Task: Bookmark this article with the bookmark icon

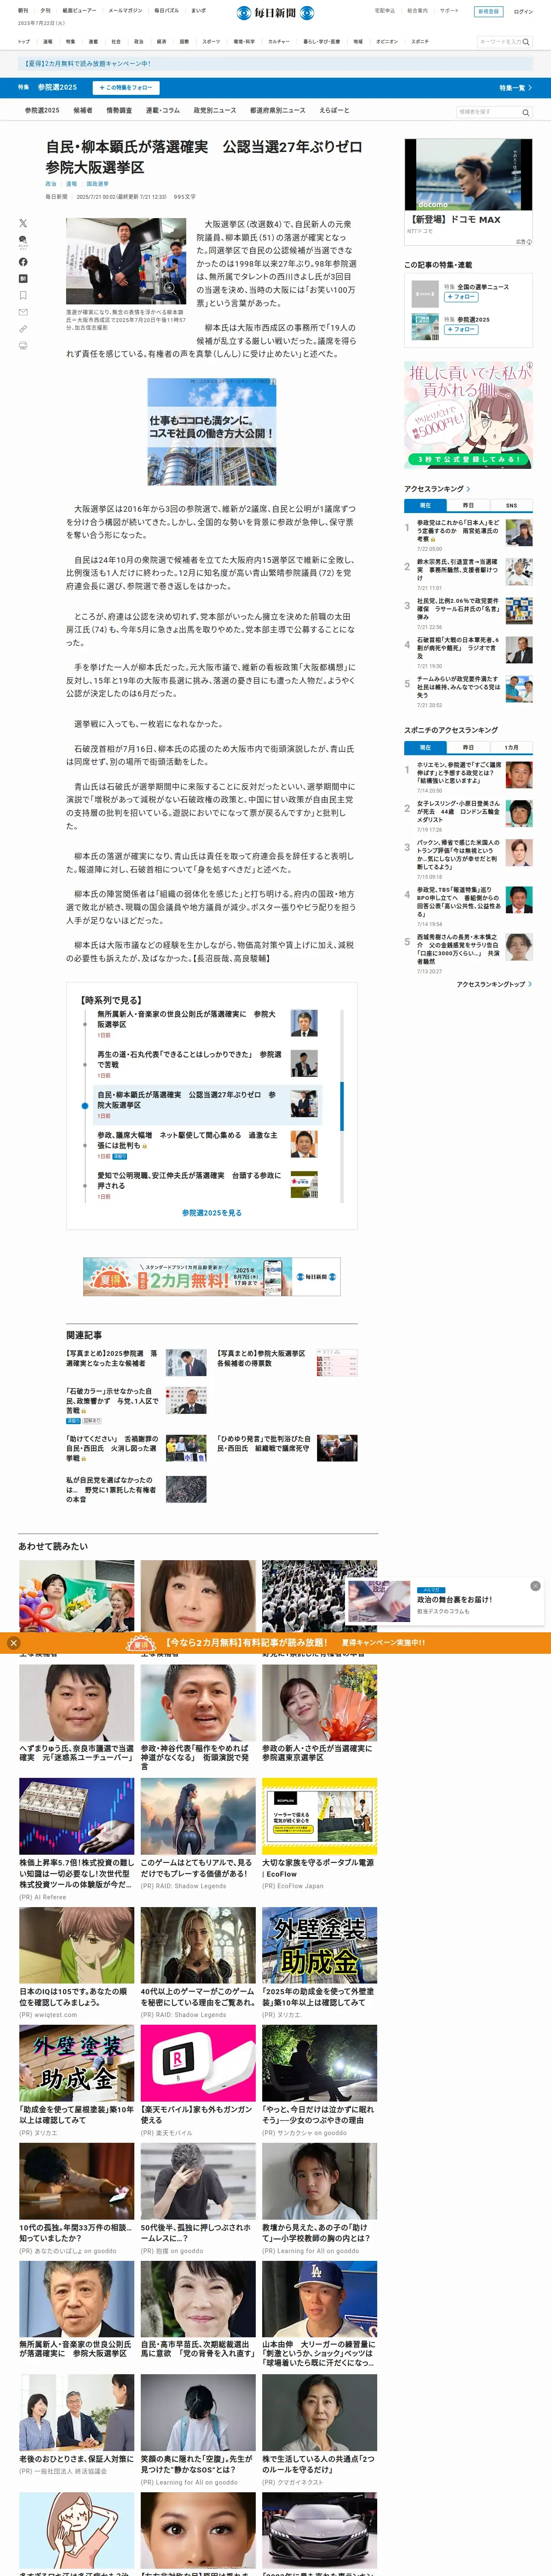Action: point(23,296)
